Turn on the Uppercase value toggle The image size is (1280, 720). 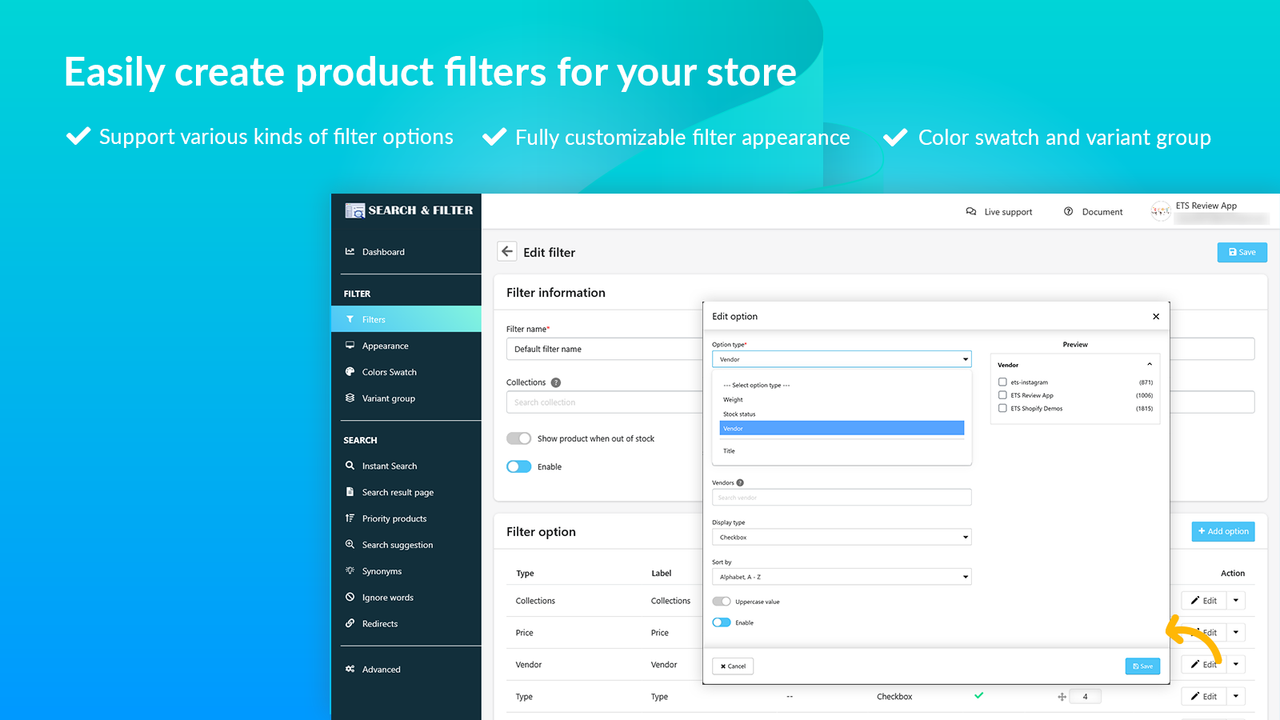pyautogui.click(x=721, y=601)
